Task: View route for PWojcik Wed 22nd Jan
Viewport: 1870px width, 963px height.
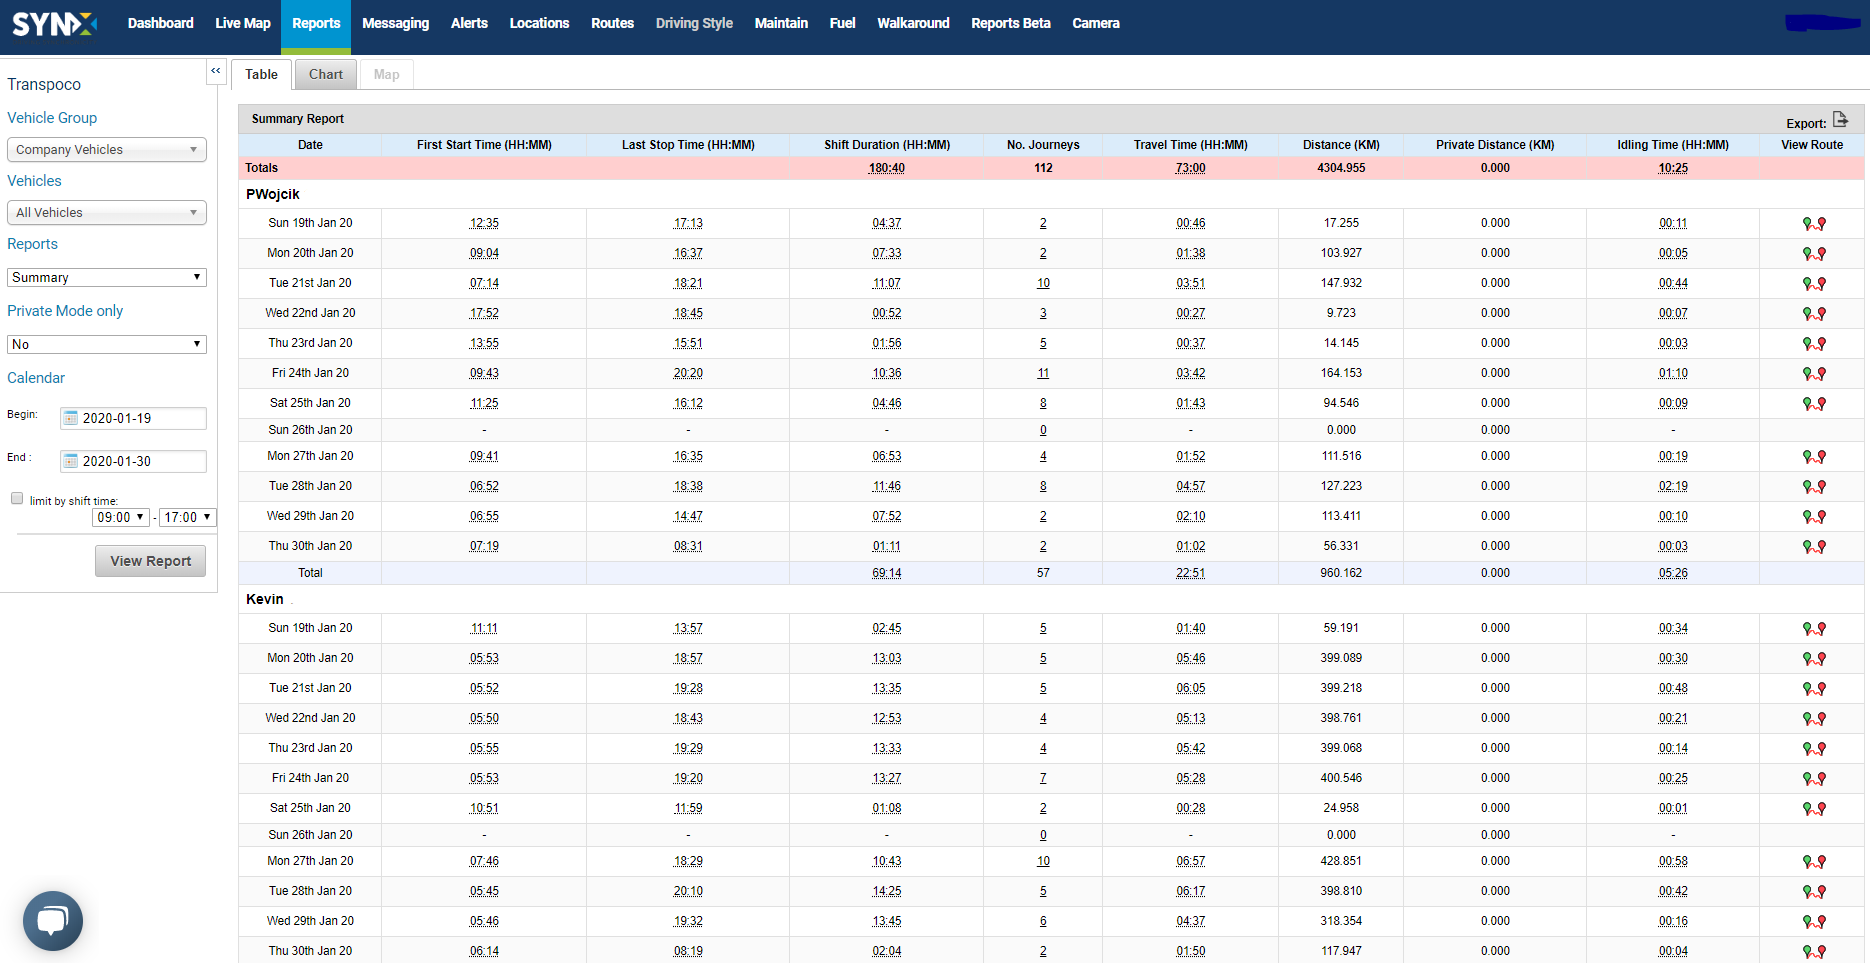Action: click(1814, 314)
